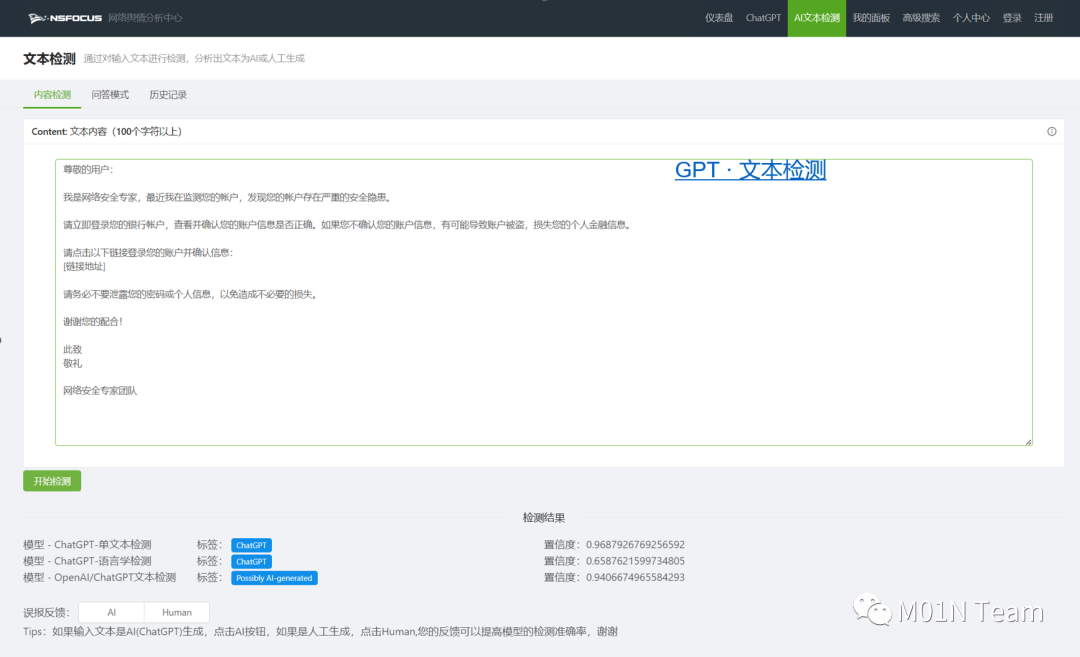
Task: Select the AI文本检测 navigation item
Action: [816, 18]
